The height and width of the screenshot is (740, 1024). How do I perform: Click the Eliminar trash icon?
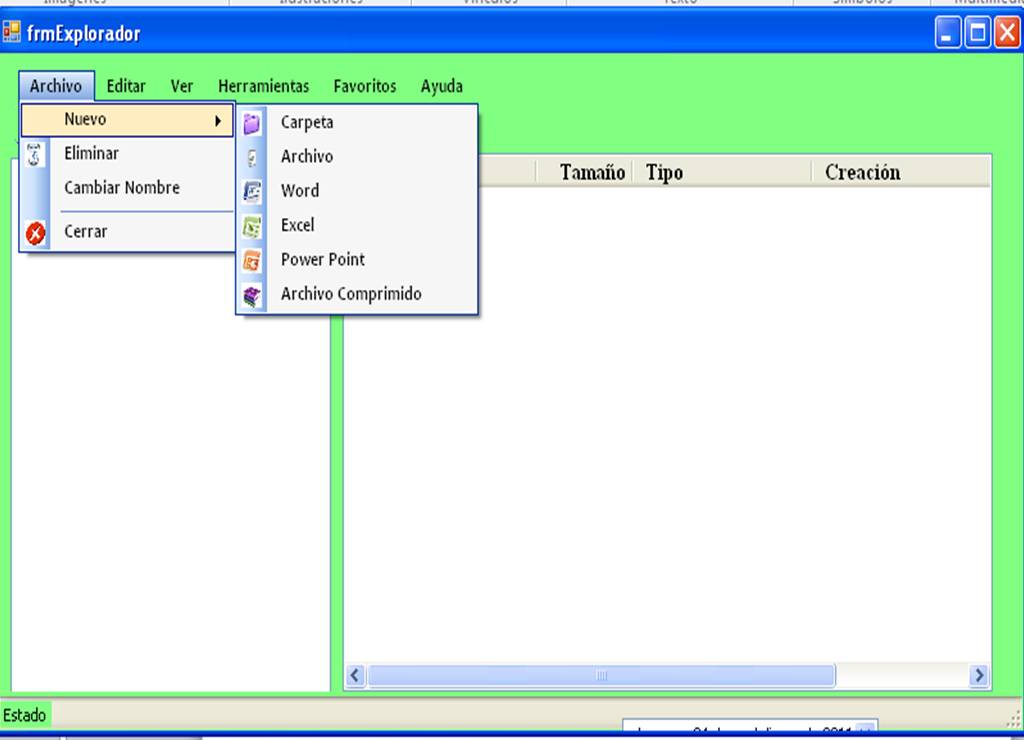34,153
